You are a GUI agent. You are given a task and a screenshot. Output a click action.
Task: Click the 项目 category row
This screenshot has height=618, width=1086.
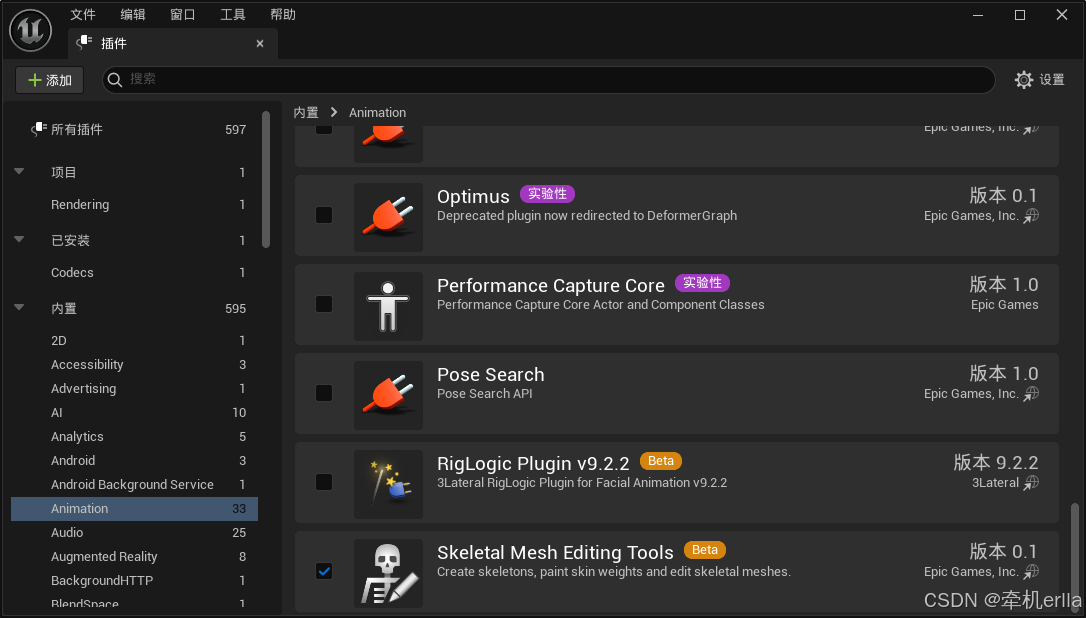pos(134,173)
